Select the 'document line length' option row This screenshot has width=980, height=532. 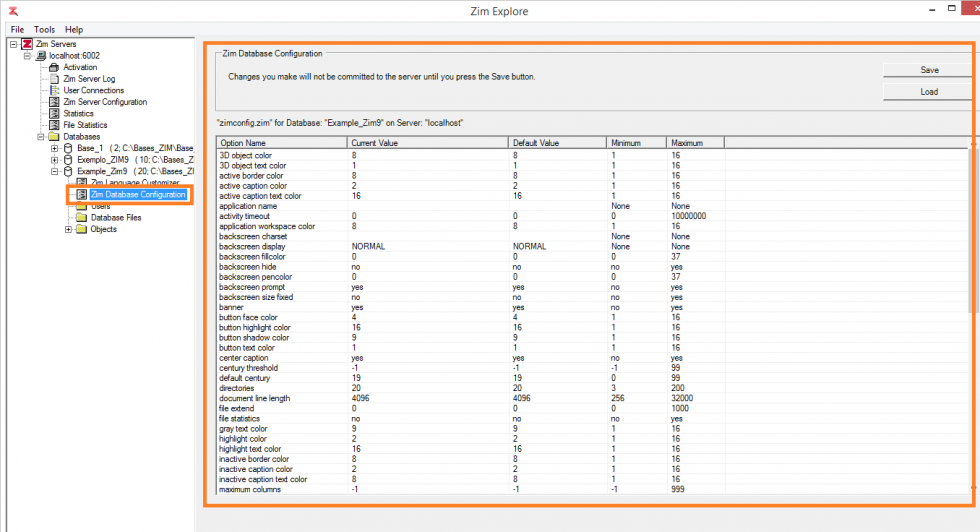[594, 398]
